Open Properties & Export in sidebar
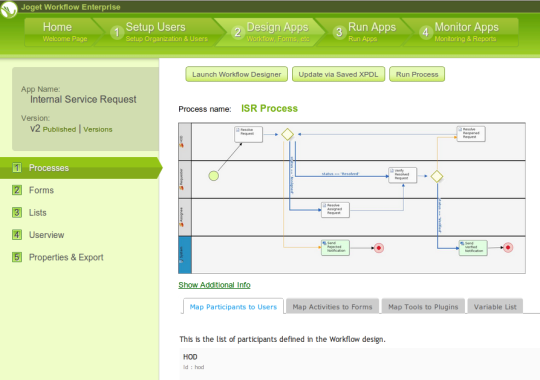 coord(66,257)
